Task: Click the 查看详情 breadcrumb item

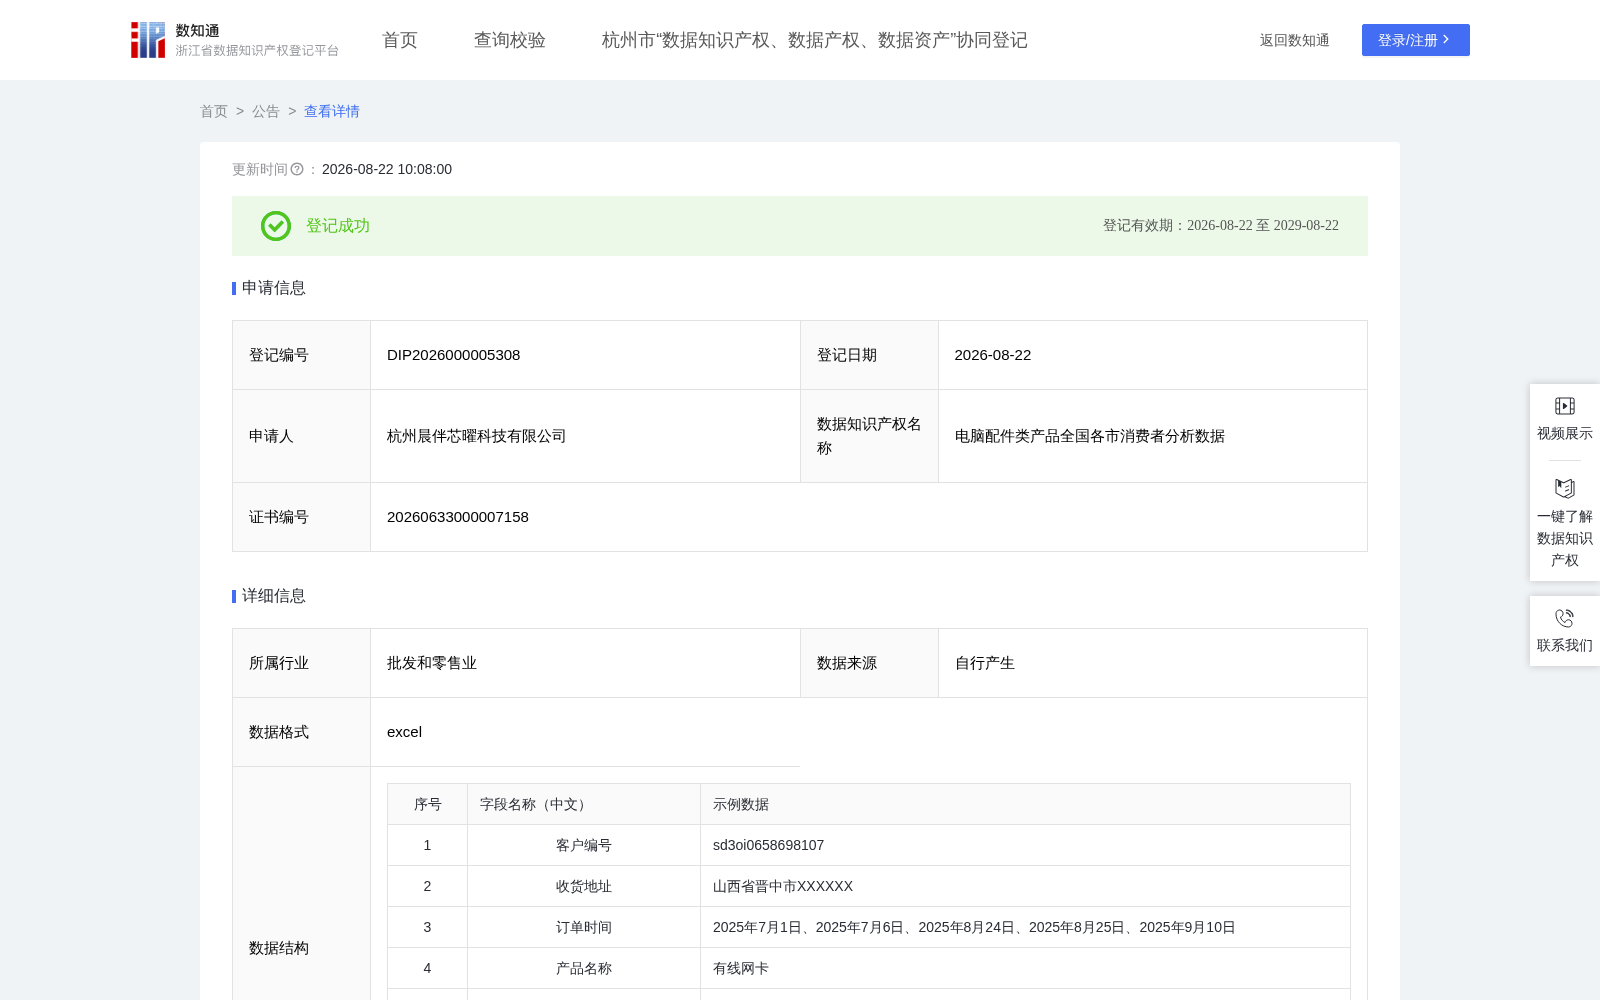Action: tap(332, 111)
